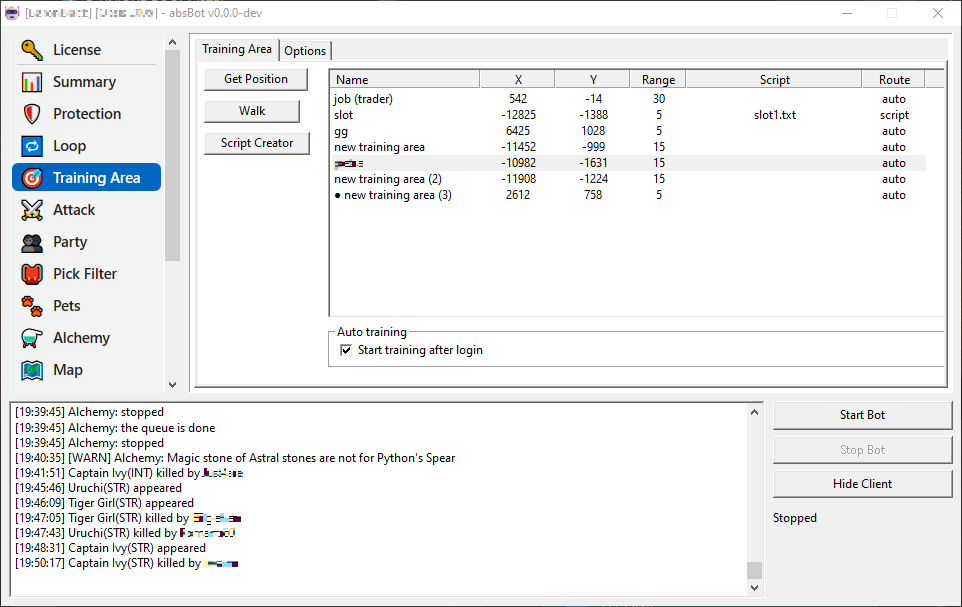Open the Pick Filter section label
This screenshot has height=607, width=962.
click(85, 274)
